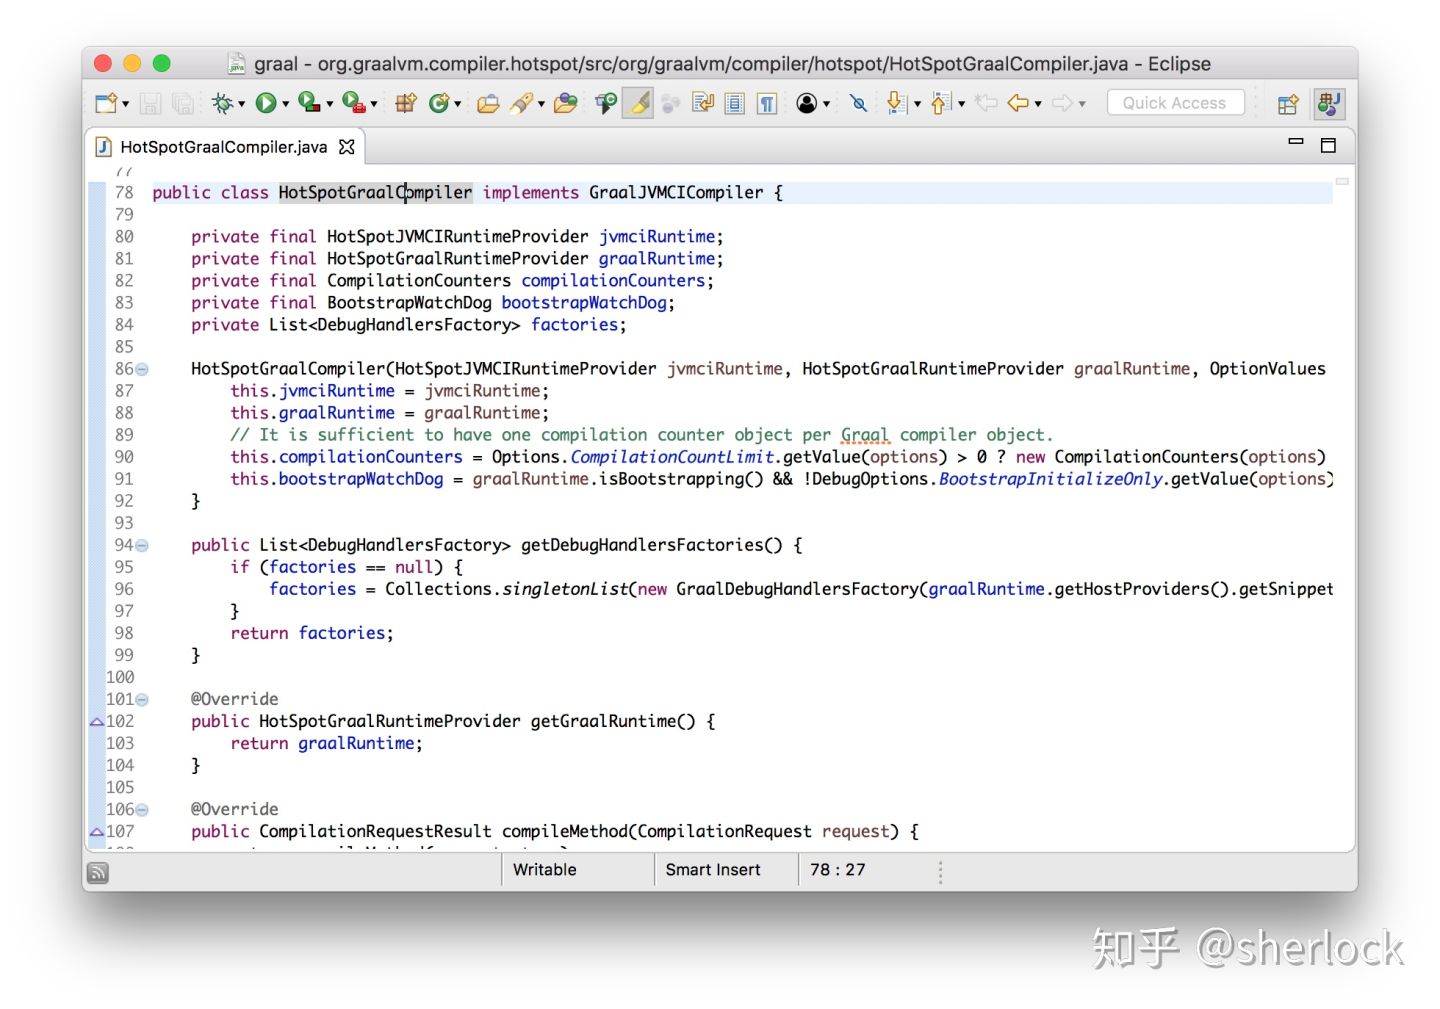Screen dimensions: 1440x1009
Task: Click the Next Annotation down-arrow icon
Action: click(896, 103)
